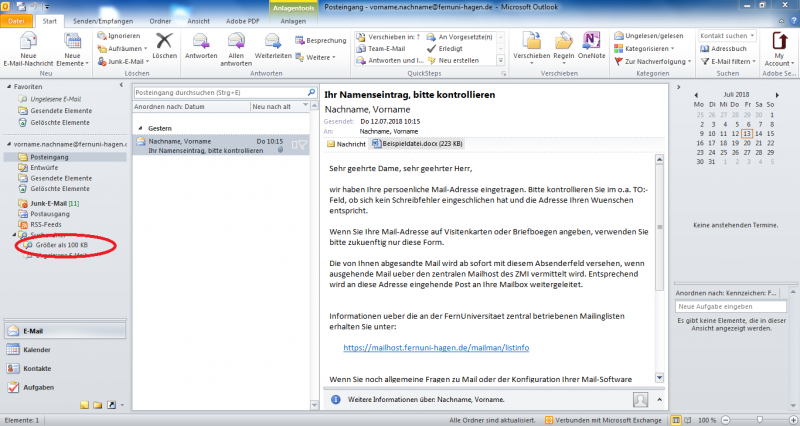Screen dimensions: 800x426
Task: Open the Adobe PDF tab
Action: click(x=243, y=21)
